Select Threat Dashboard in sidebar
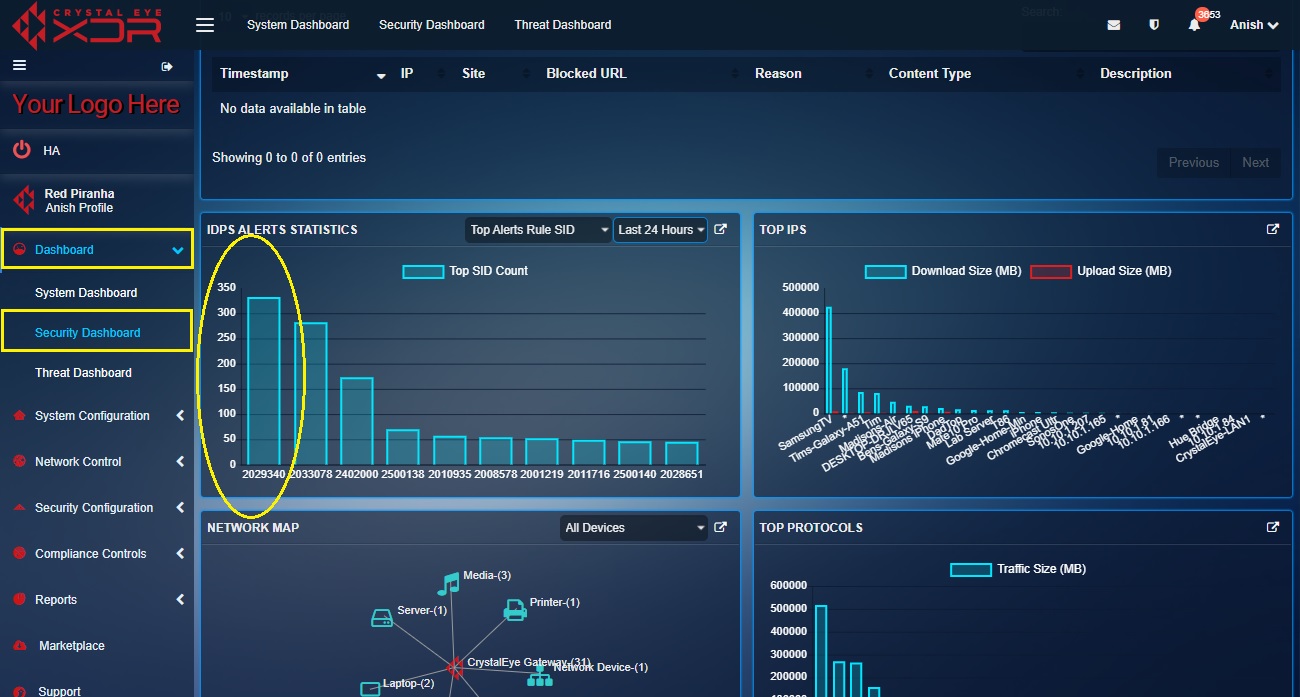This screenshot has width=1300, height=697. [83, 373]
